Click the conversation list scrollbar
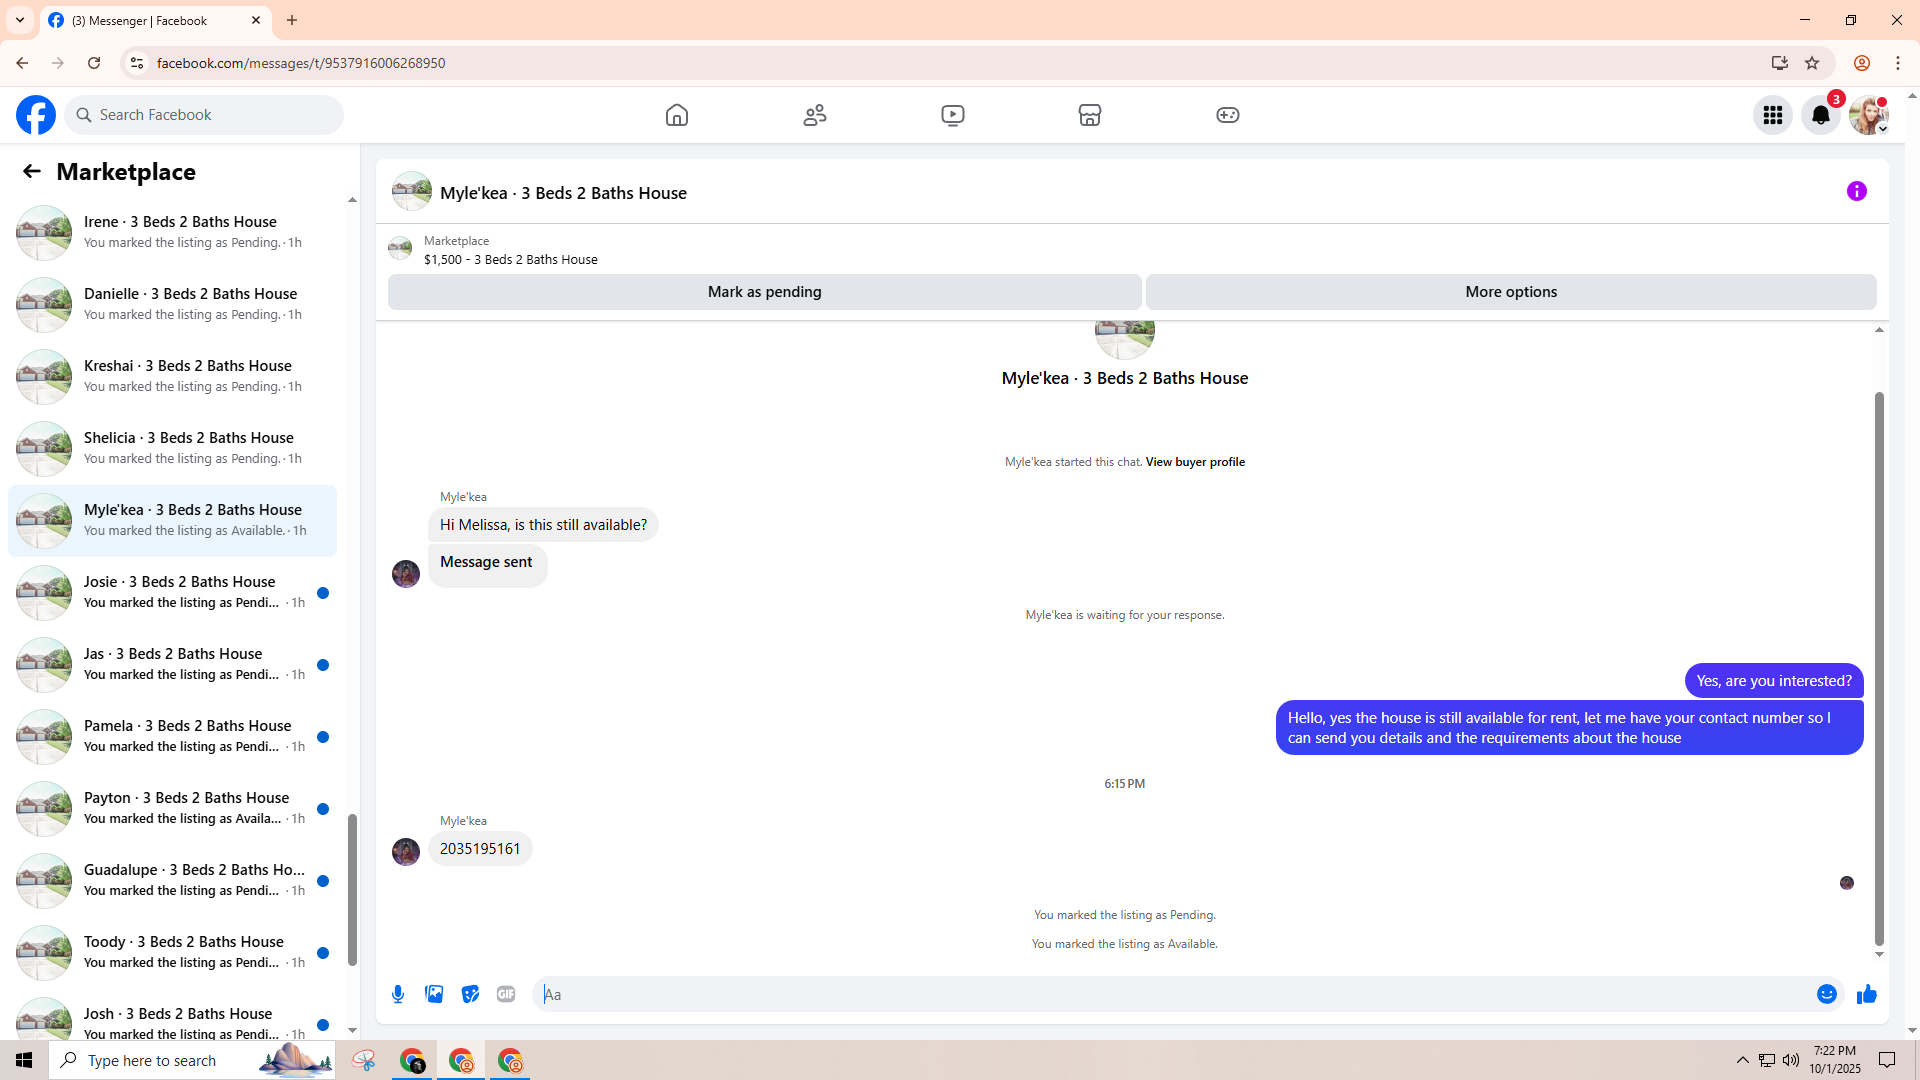Image resolution: width=1920 pixels, height=1080 pixels. coord(352,890)
